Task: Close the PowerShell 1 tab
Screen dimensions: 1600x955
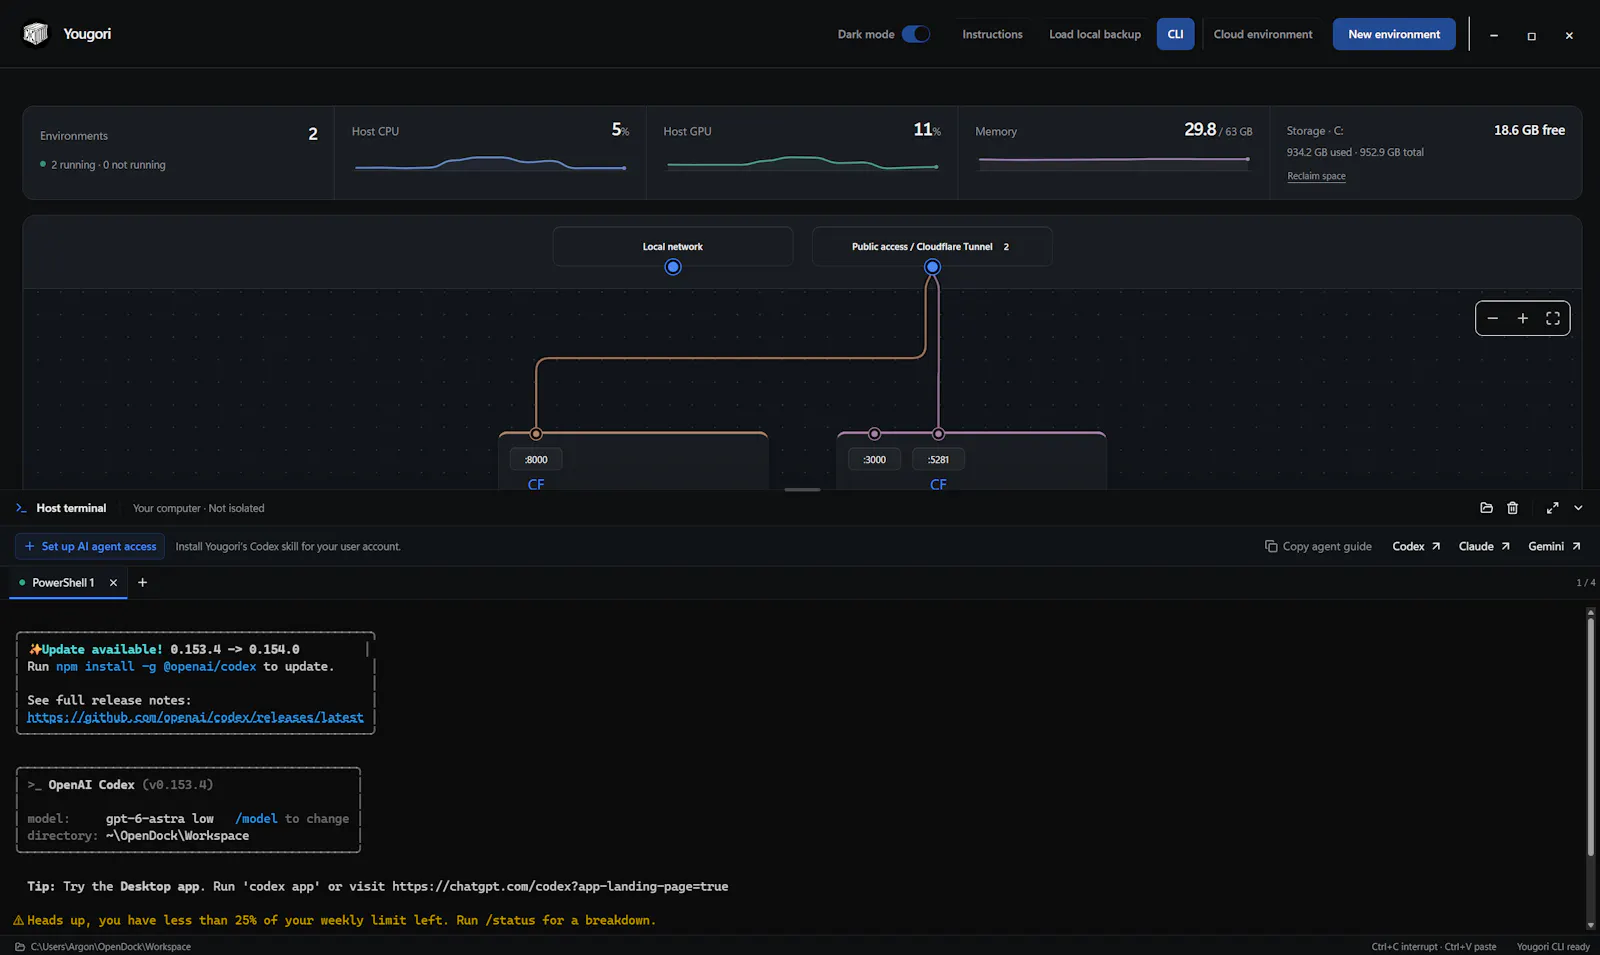Action: [x=113, y=583]
